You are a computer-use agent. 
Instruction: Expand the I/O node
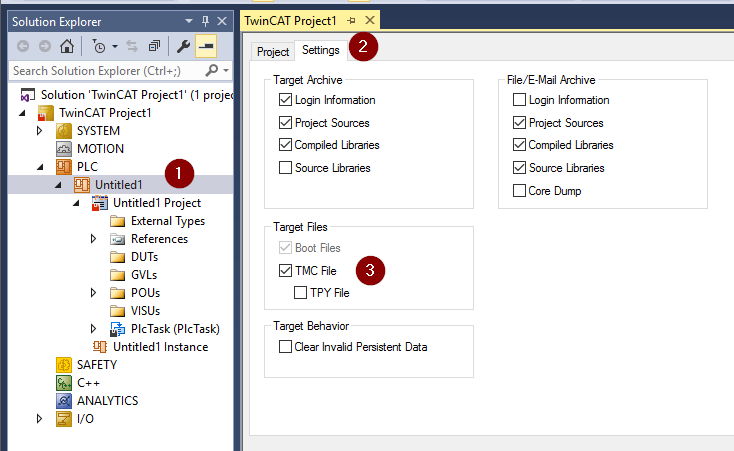point(40,419)
